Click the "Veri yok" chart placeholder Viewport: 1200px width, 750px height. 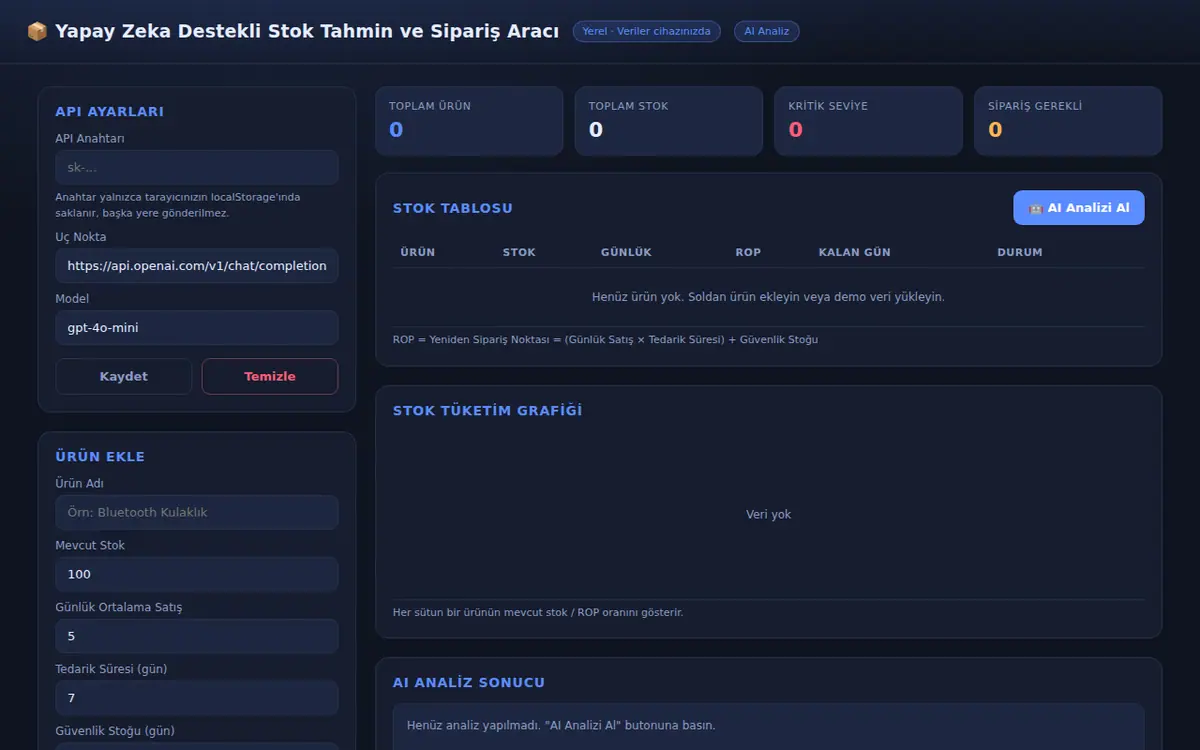click(x=768, y=515)
